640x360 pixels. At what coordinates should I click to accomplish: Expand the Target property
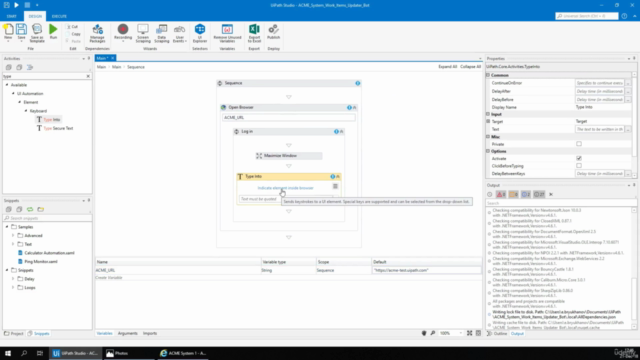(x=488, y=121)
